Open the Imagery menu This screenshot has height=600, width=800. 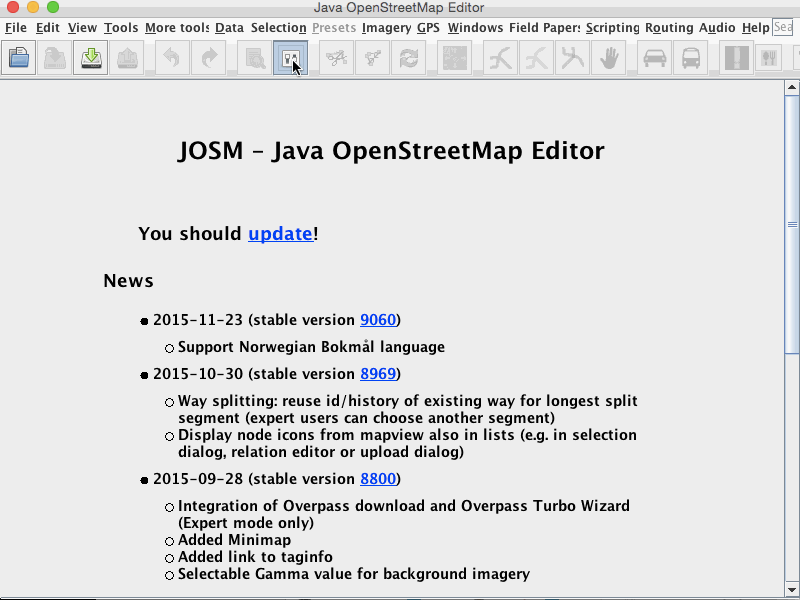click(386, 28)
